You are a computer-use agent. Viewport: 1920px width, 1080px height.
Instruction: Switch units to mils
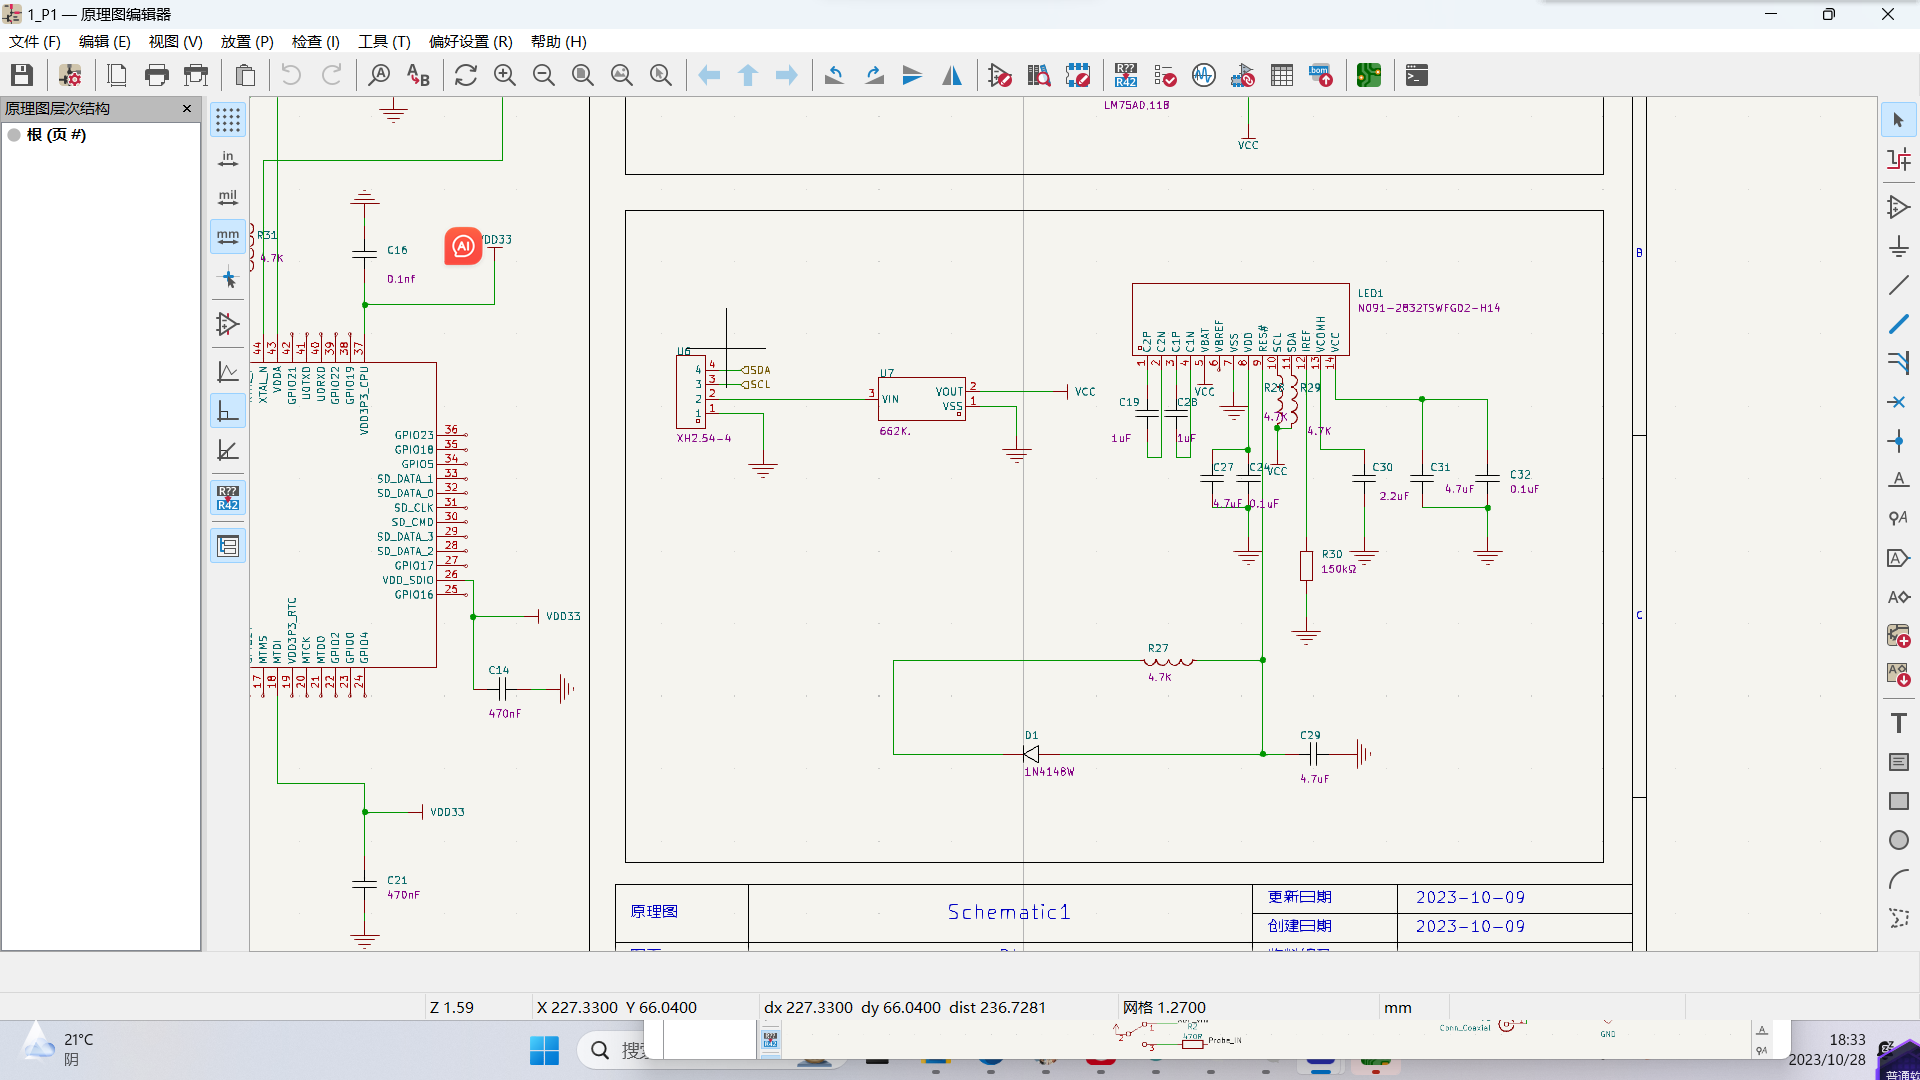[x=228, y=198]
